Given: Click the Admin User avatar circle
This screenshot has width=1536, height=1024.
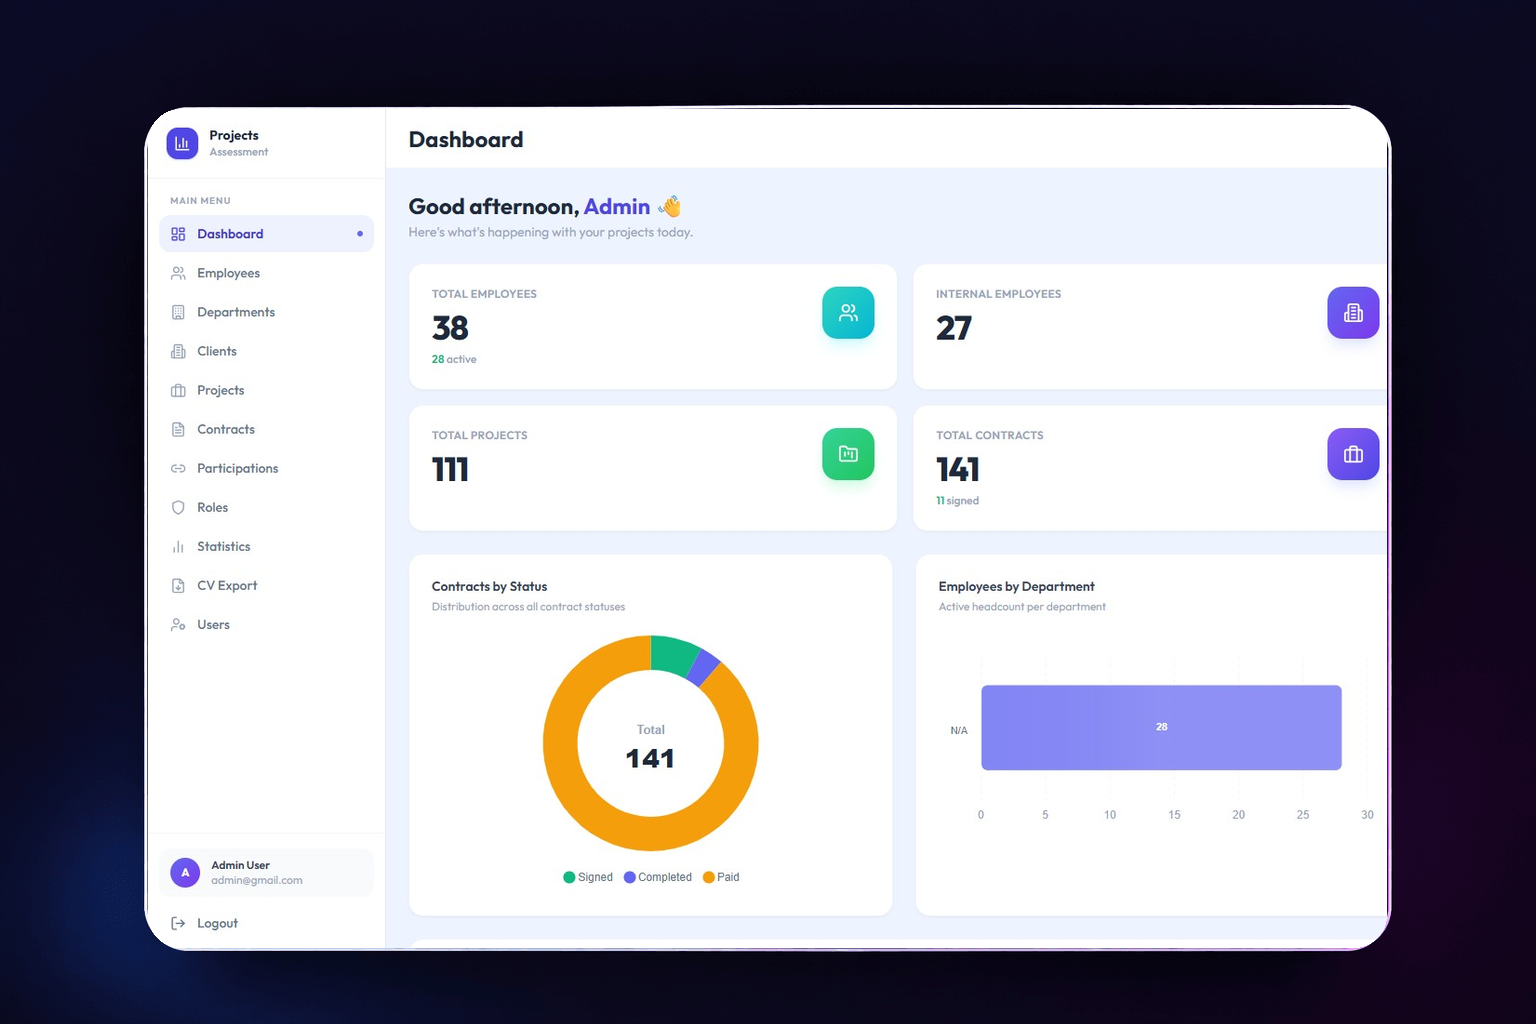Looking at the screenshot, I should pos(185,873).
